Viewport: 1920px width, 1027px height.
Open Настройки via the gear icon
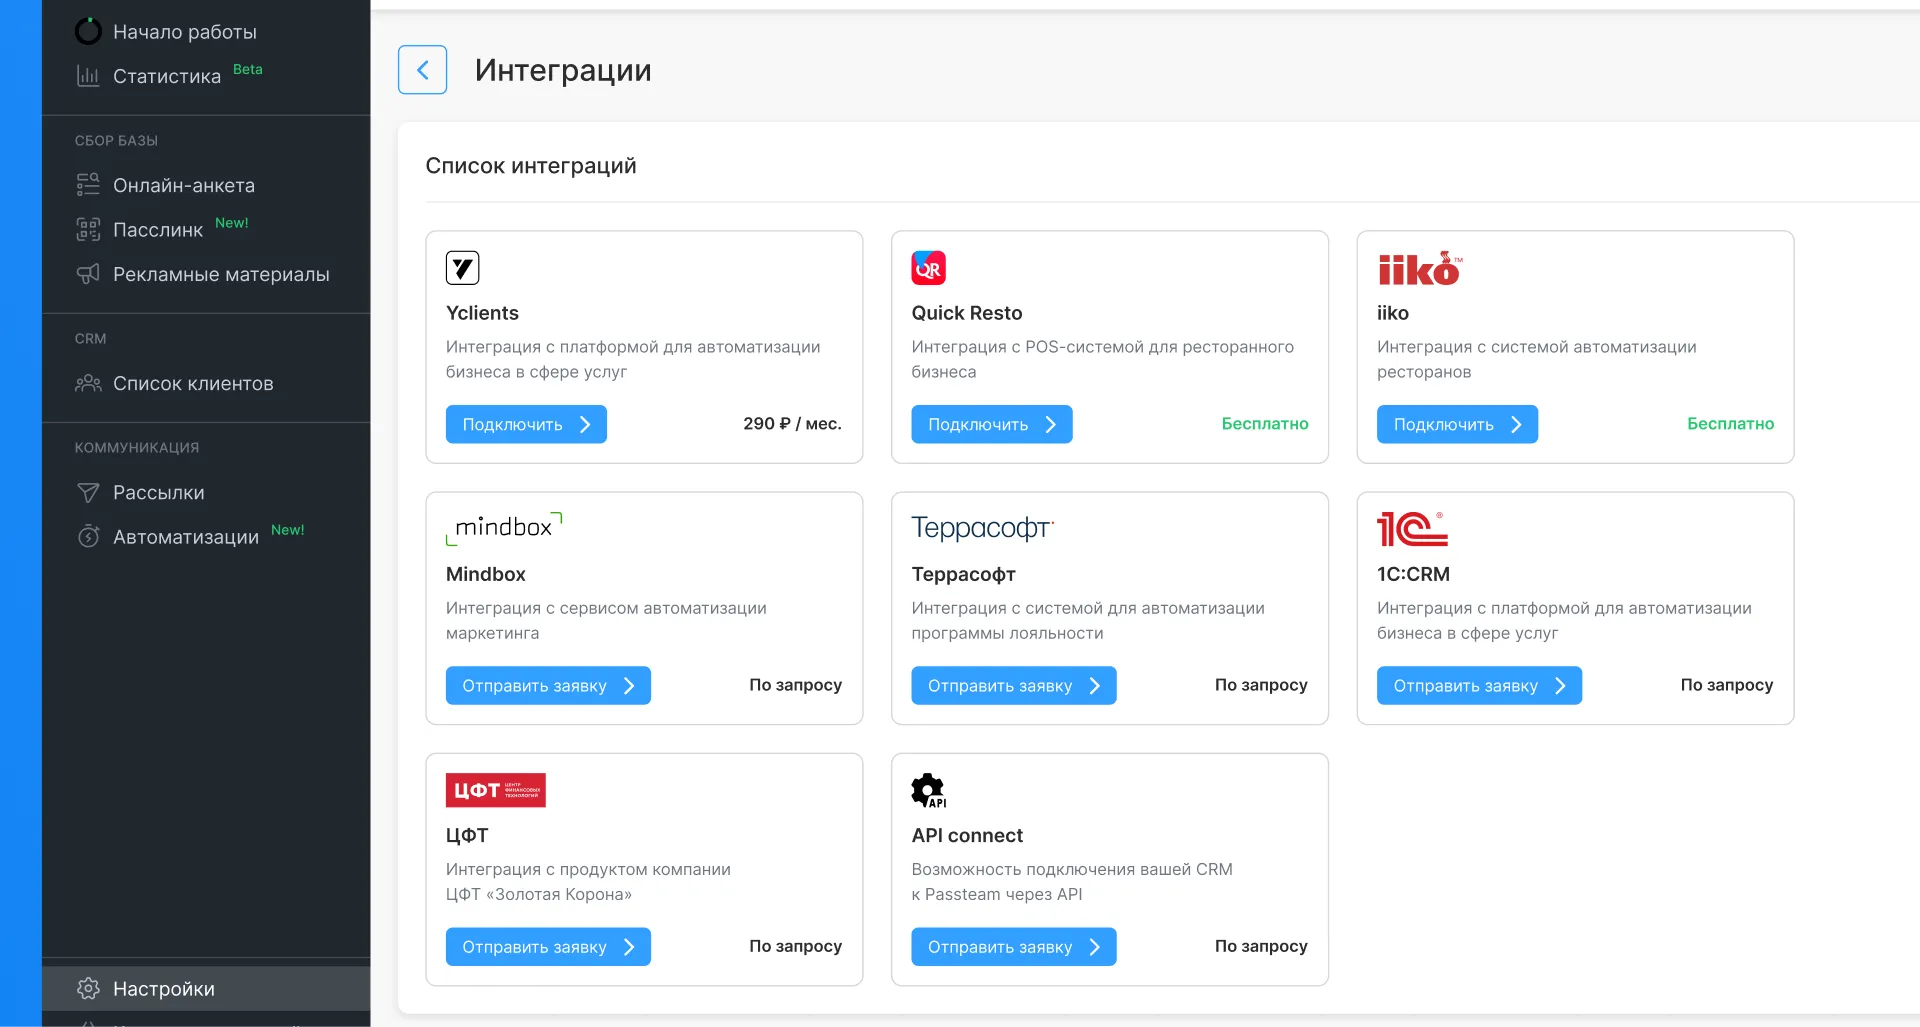click(x=87, y=988)
